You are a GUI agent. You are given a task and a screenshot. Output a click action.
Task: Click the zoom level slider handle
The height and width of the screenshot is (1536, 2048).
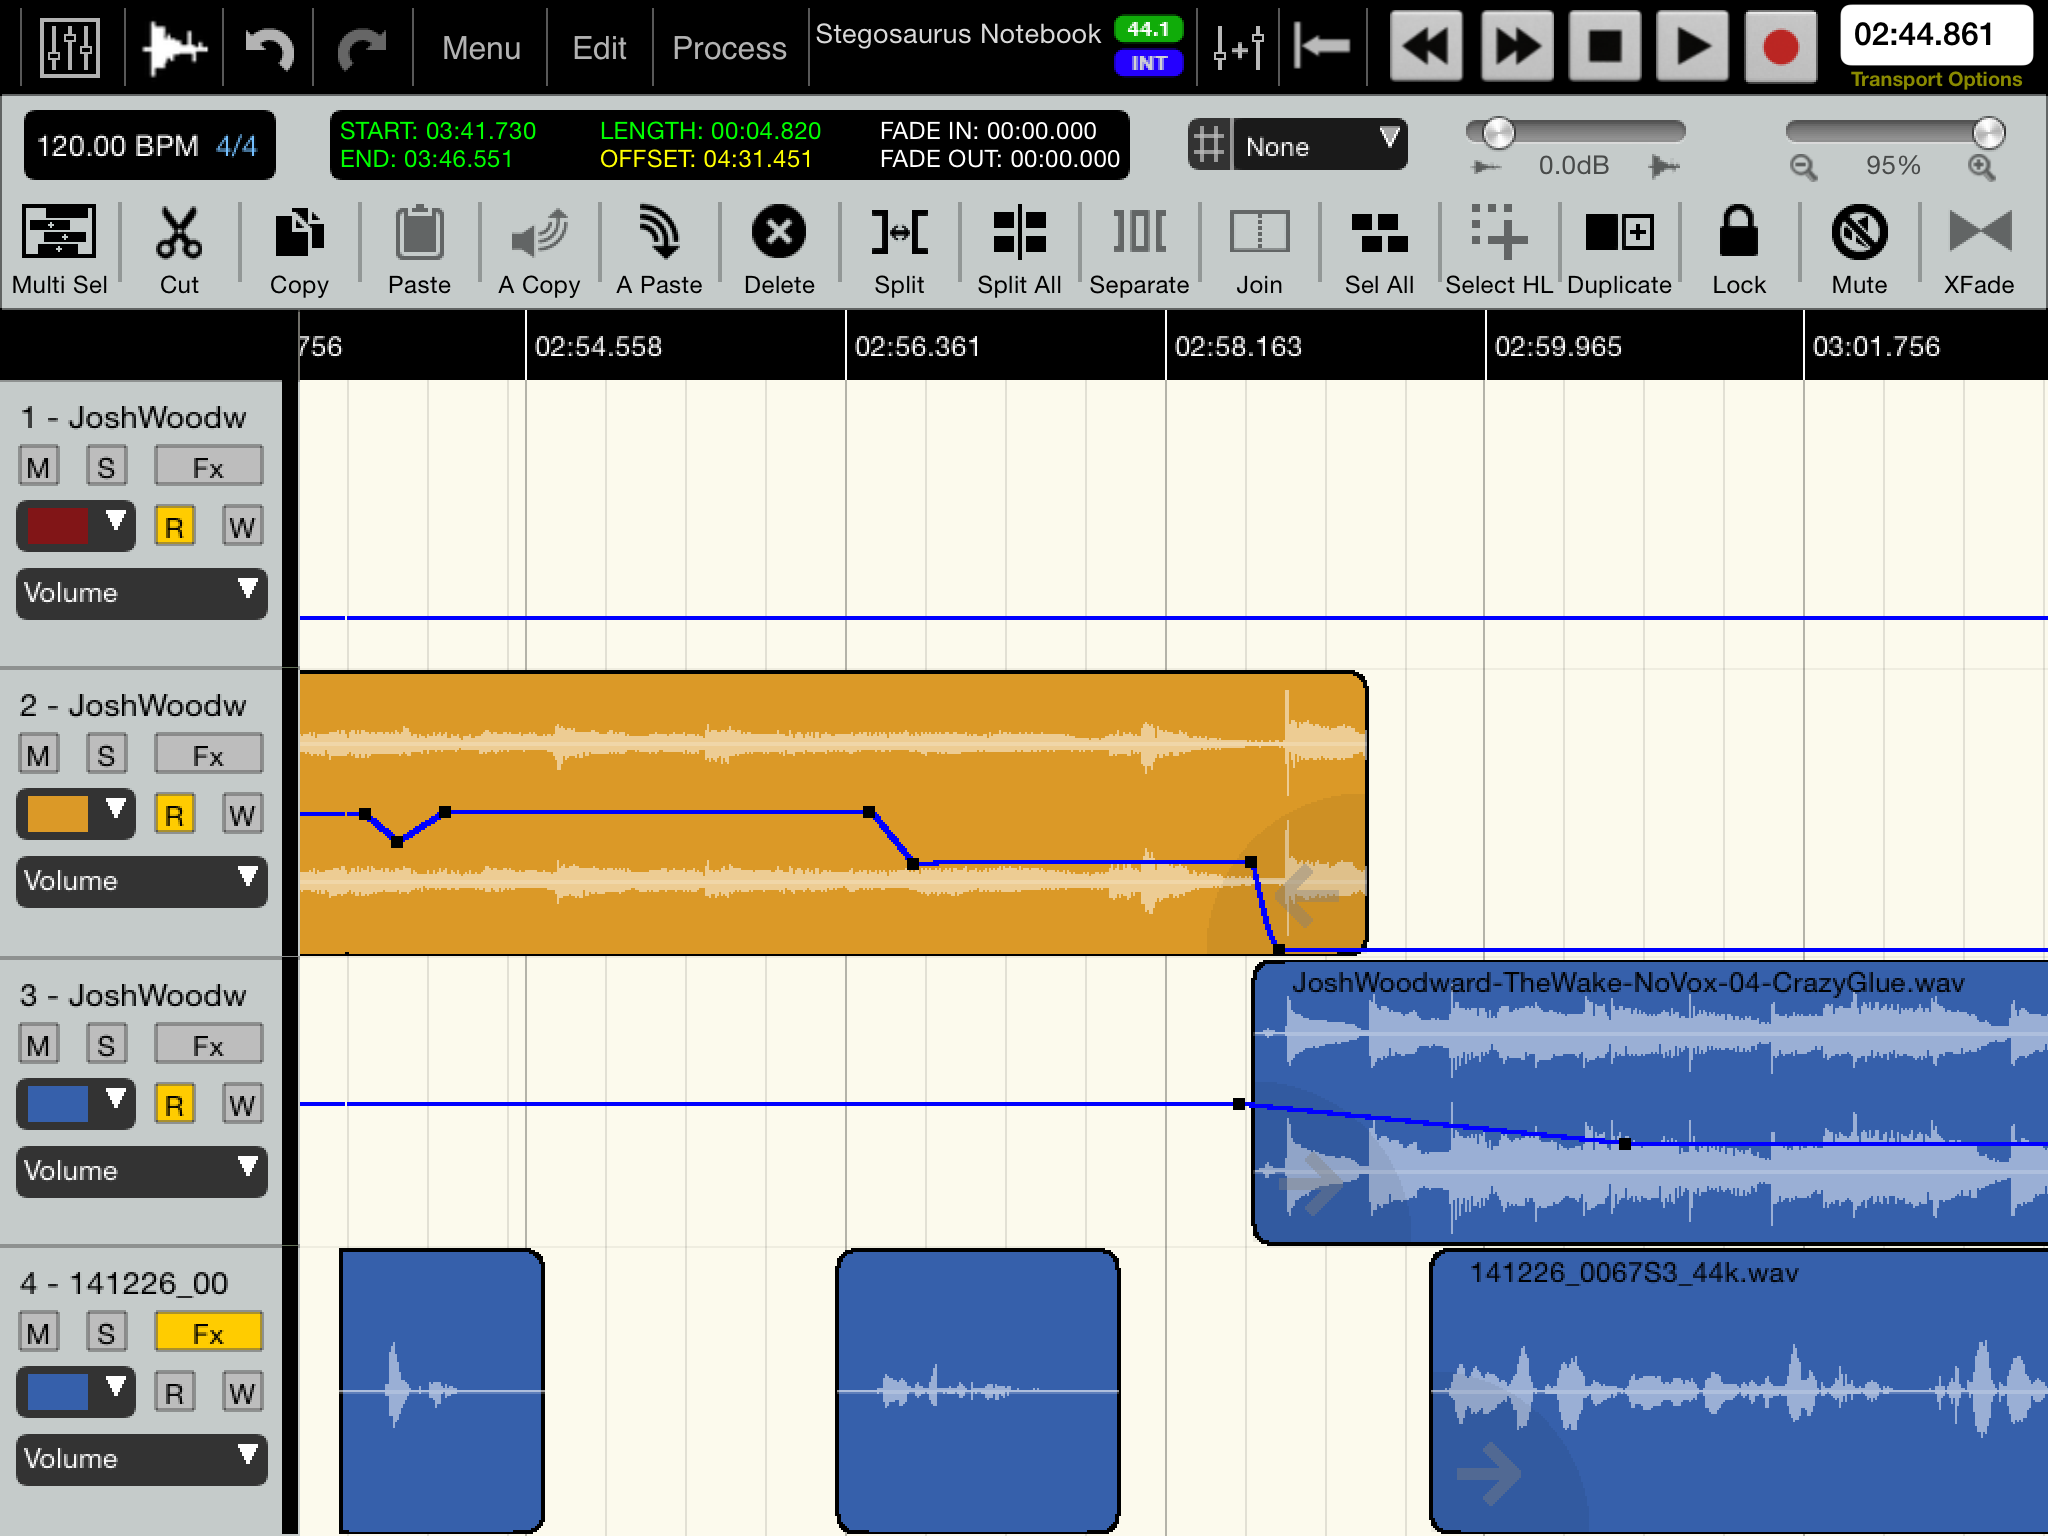(1988, 132)
